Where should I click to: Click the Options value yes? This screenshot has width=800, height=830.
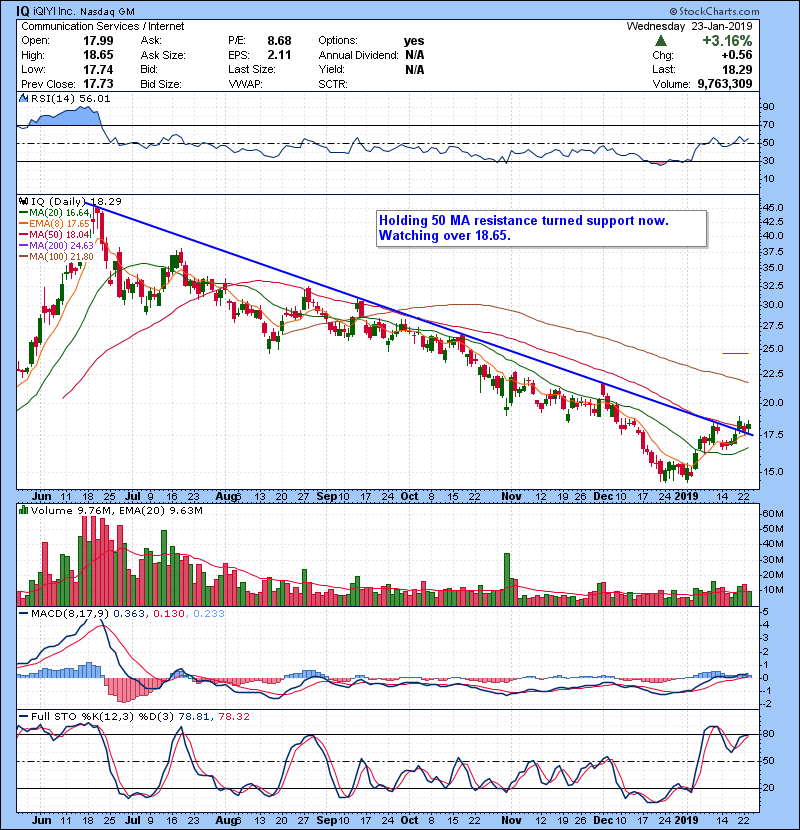tap(414, 41)
